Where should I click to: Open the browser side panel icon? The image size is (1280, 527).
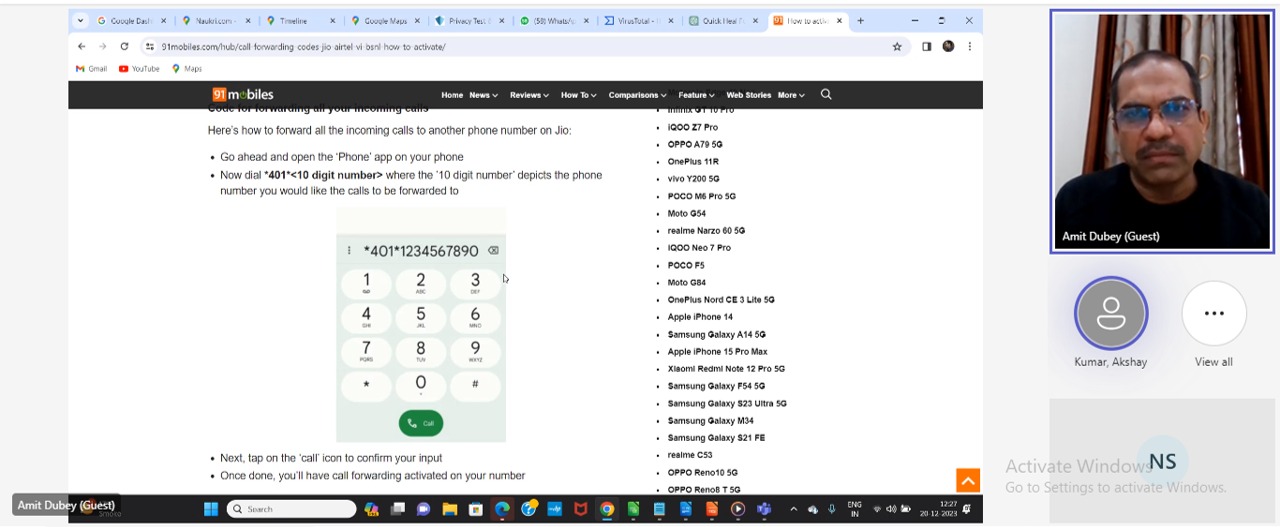[x=926, y=46]
